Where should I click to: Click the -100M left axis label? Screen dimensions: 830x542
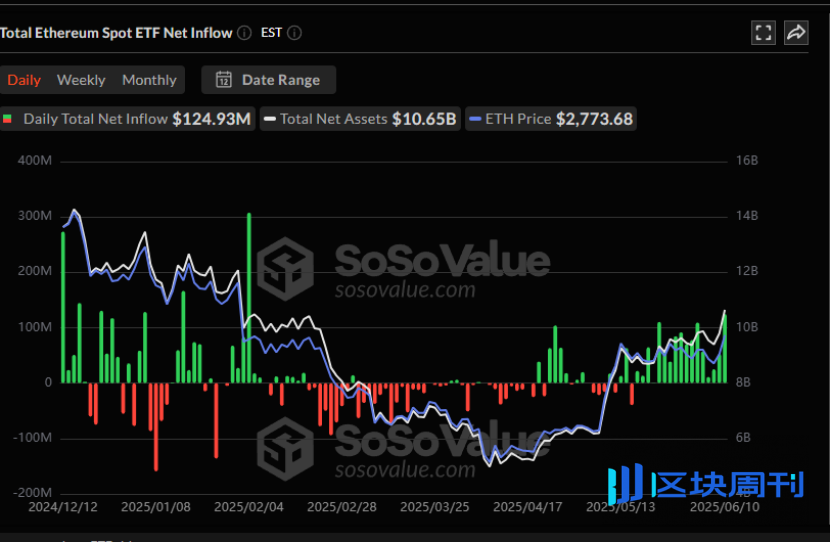[33, 438]
